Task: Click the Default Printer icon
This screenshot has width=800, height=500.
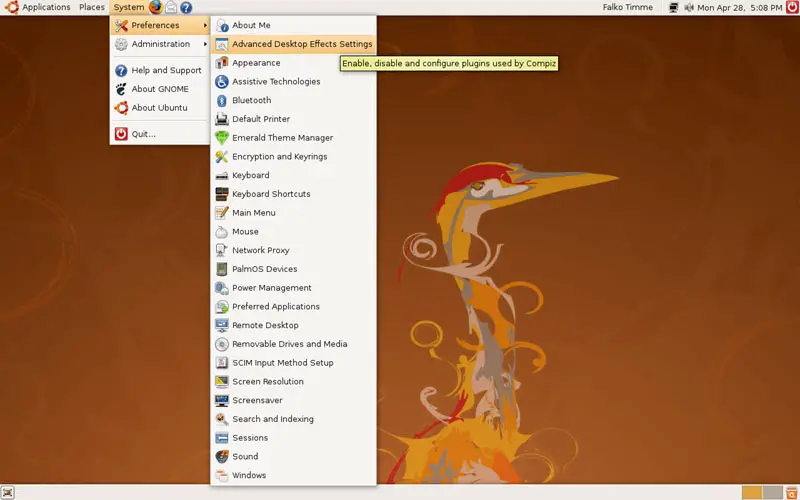Action: (x=221, y=119)
